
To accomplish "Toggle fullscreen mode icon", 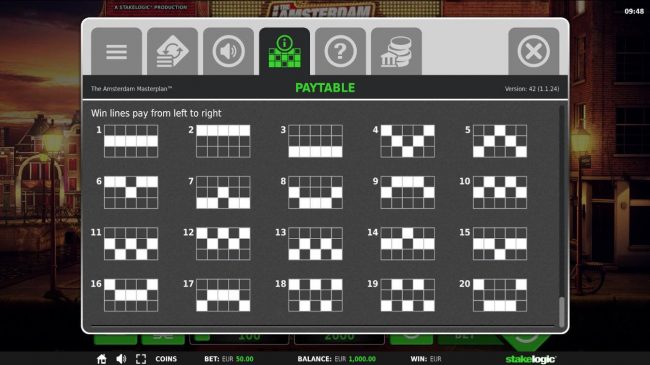I will click(x=141, y=359).
